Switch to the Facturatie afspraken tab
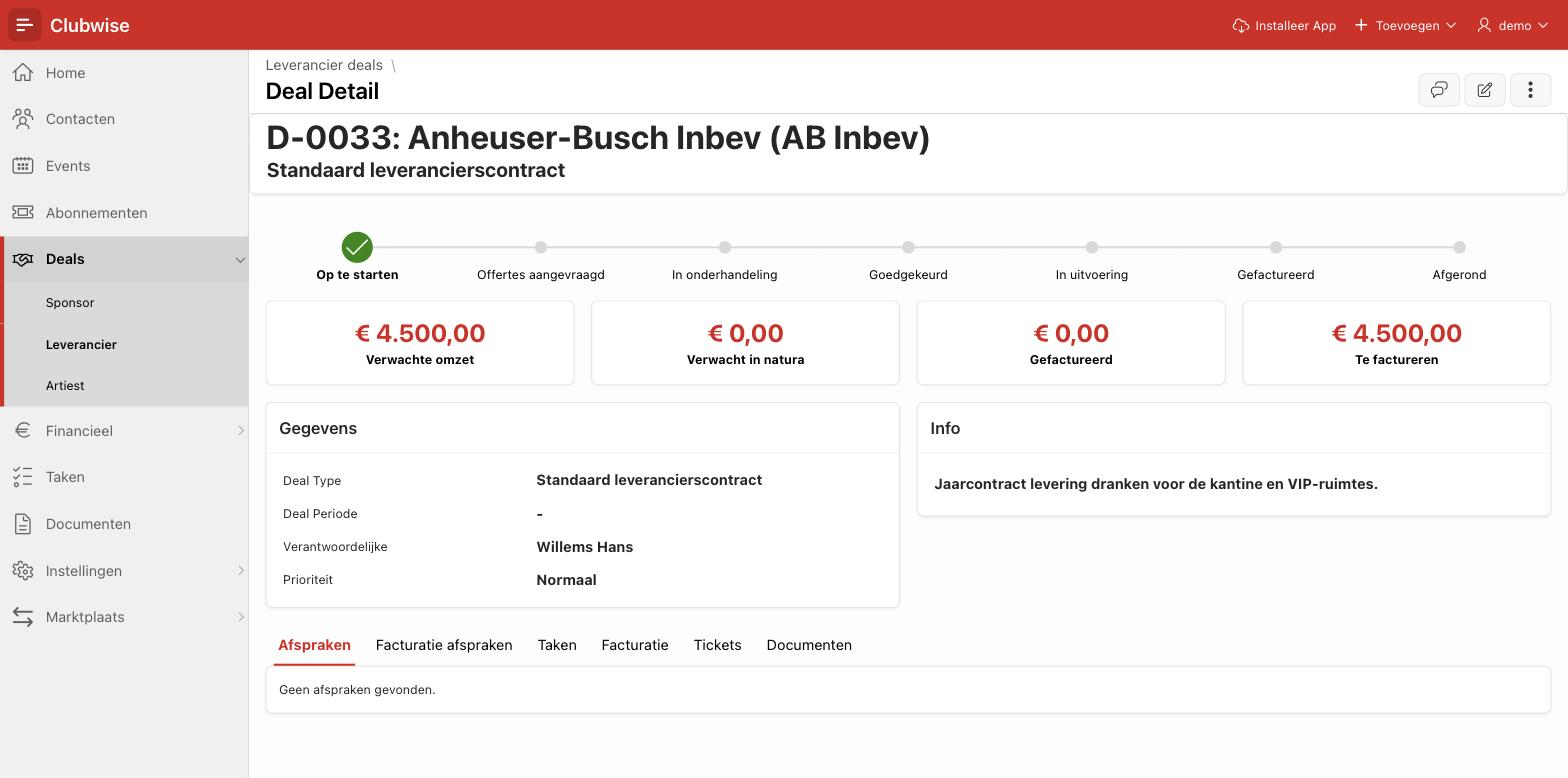 pos(444,645)
